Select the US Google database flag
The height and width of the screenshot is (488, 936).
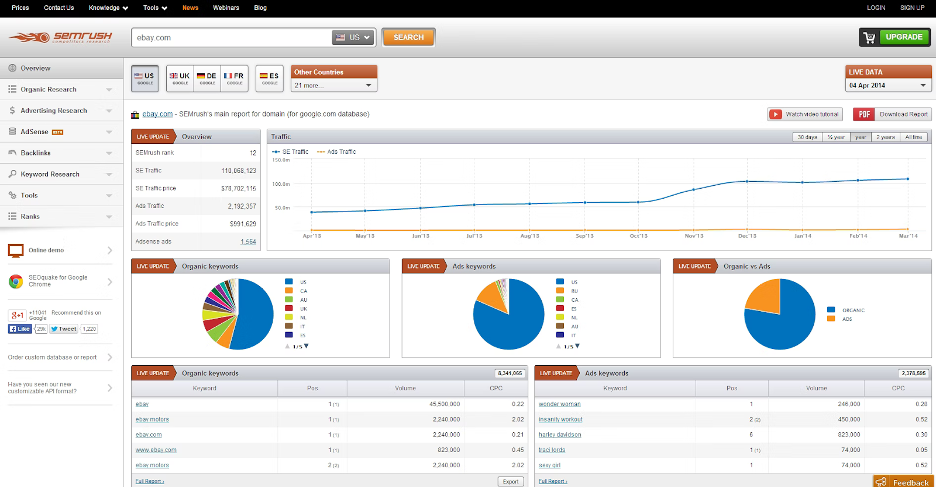point(144,78)
